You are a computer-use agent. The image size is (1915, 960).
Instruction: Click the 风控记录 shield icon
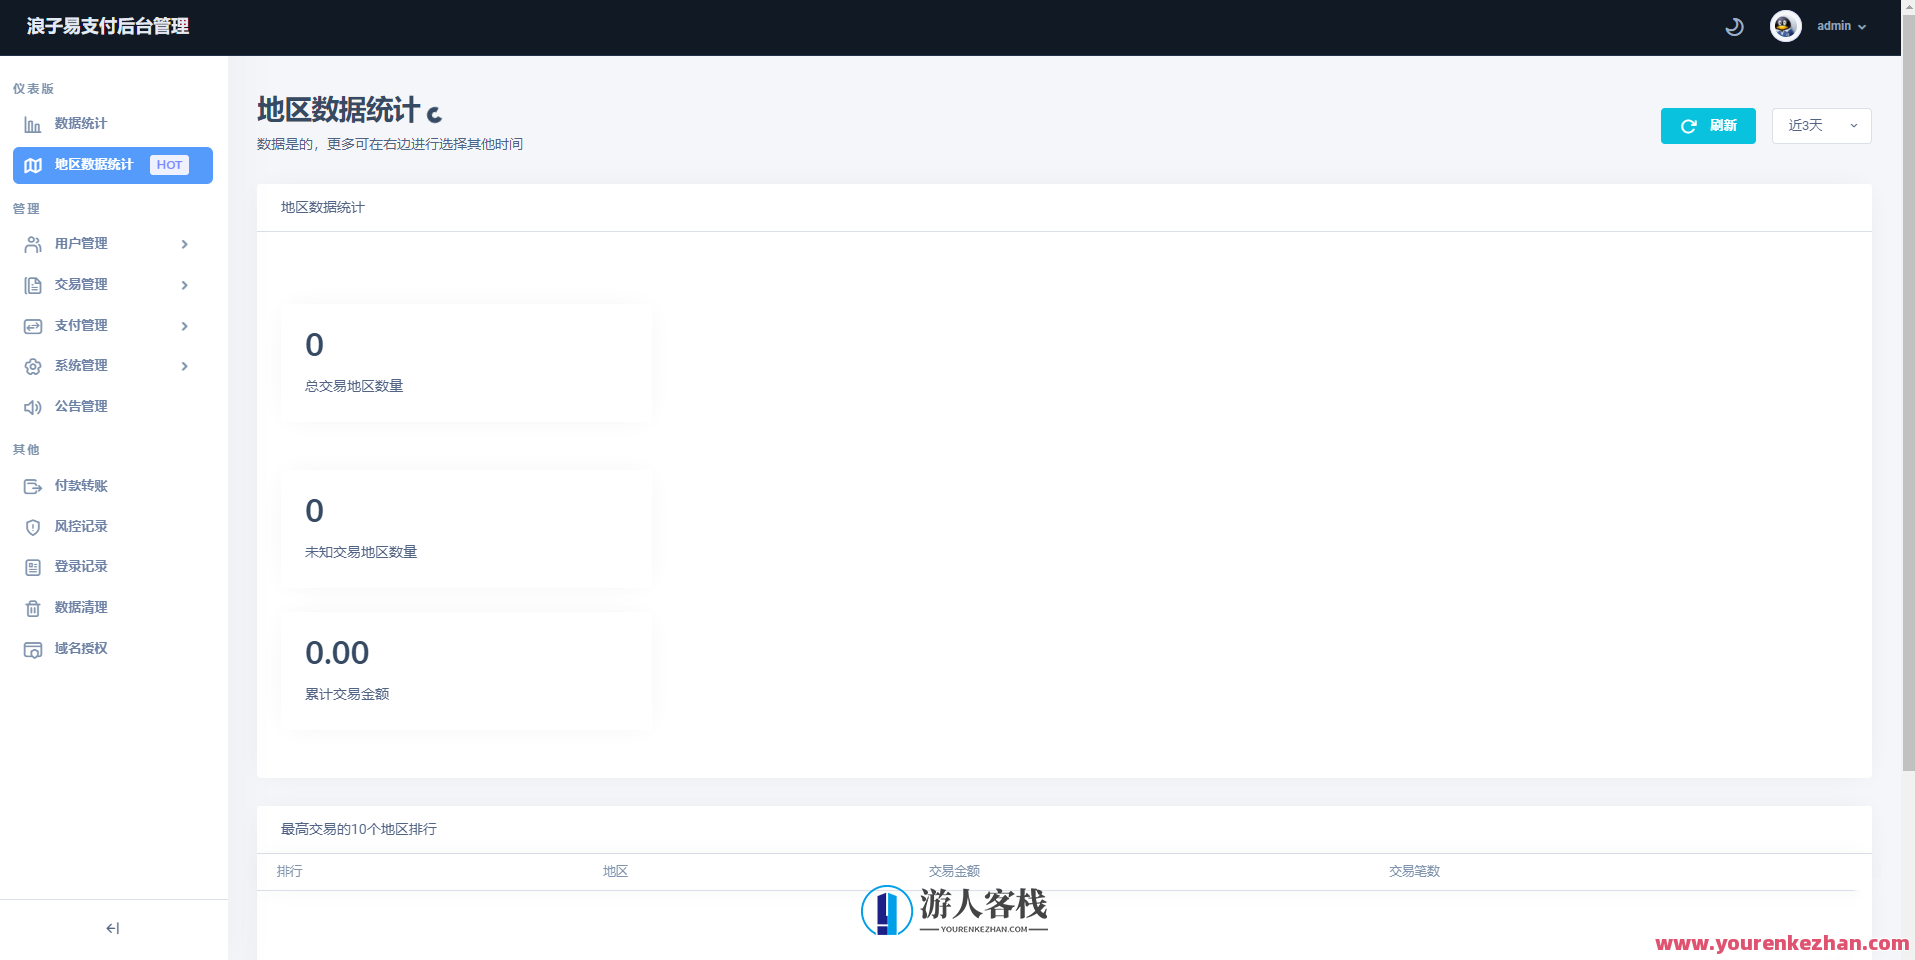coord(33,527)
